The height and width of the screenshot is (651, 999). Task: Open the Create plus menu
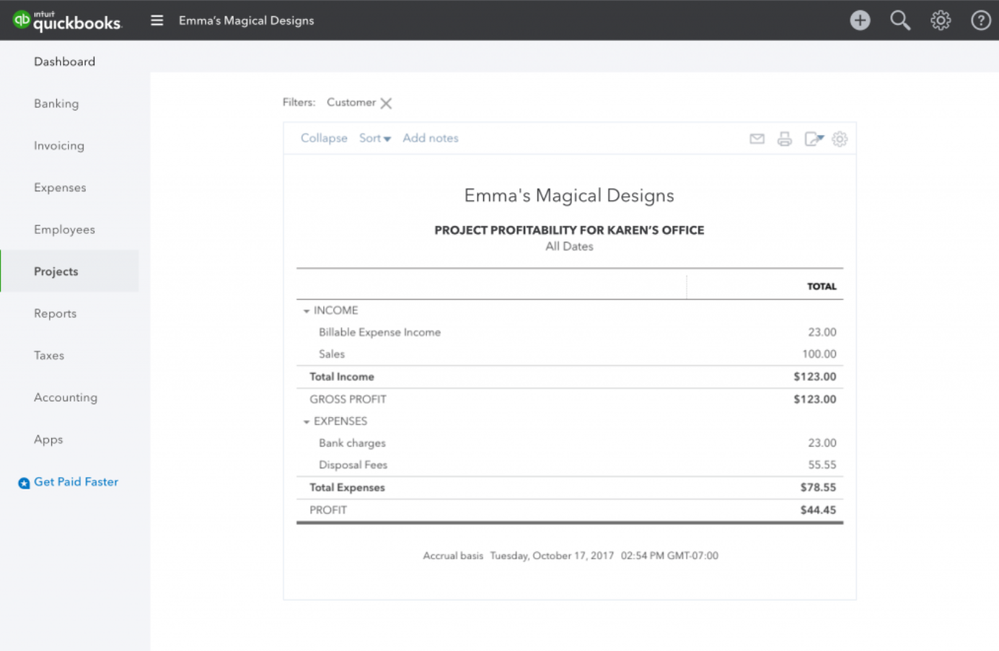[x=860, y=20]
